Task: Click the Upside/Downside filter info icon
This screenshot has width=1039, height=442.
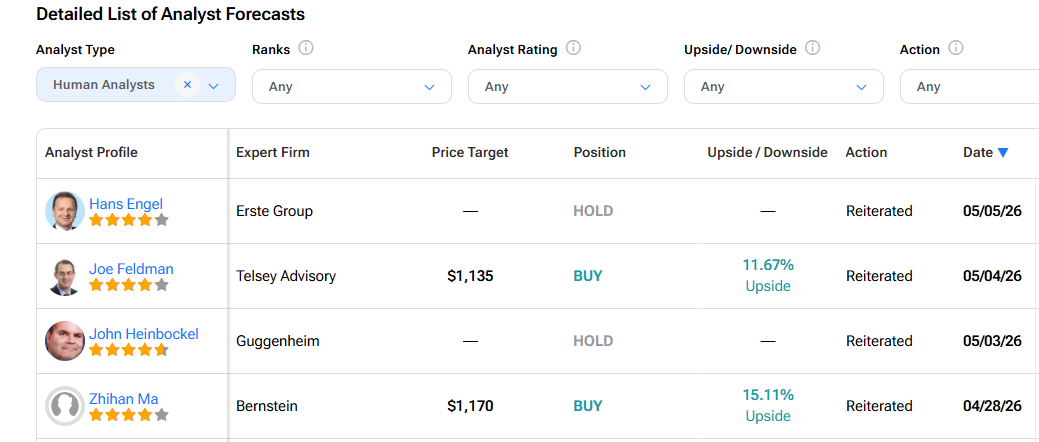Action: [x=812, y=48]
